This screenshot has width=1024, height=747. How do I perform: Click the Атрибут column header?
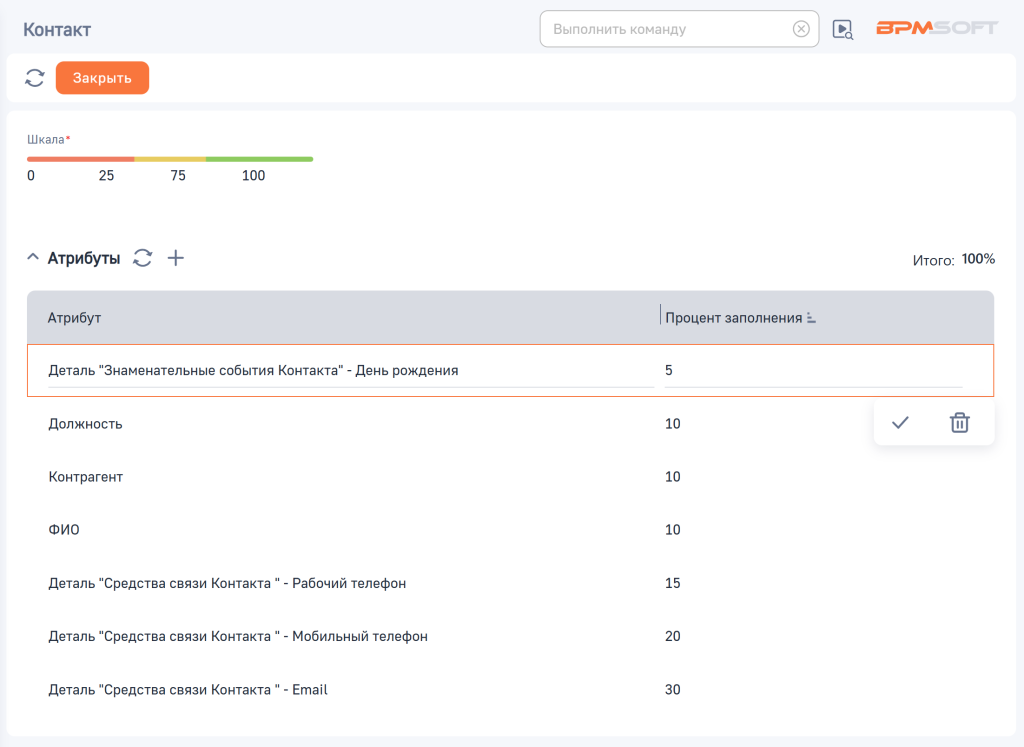click(x=75, y=318)
